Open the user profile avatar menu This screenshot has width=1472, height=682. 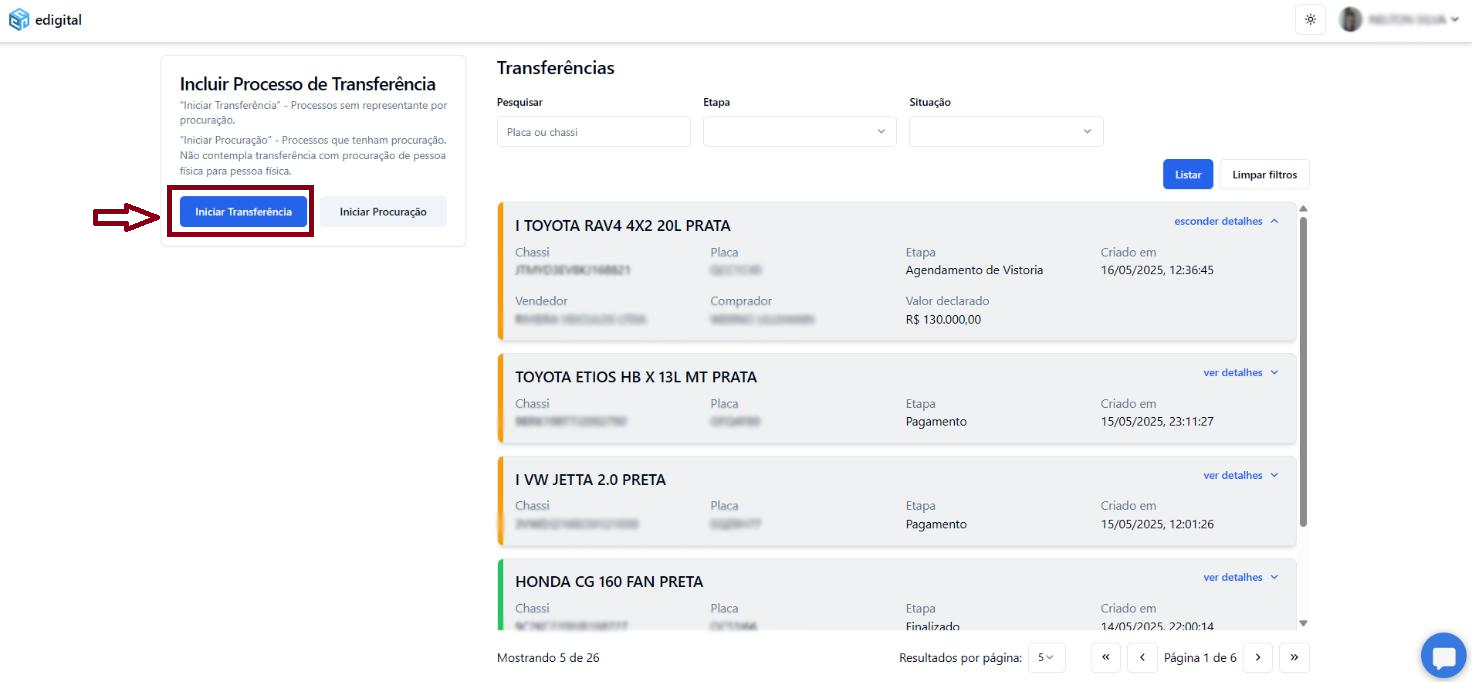coord(1351,20)
